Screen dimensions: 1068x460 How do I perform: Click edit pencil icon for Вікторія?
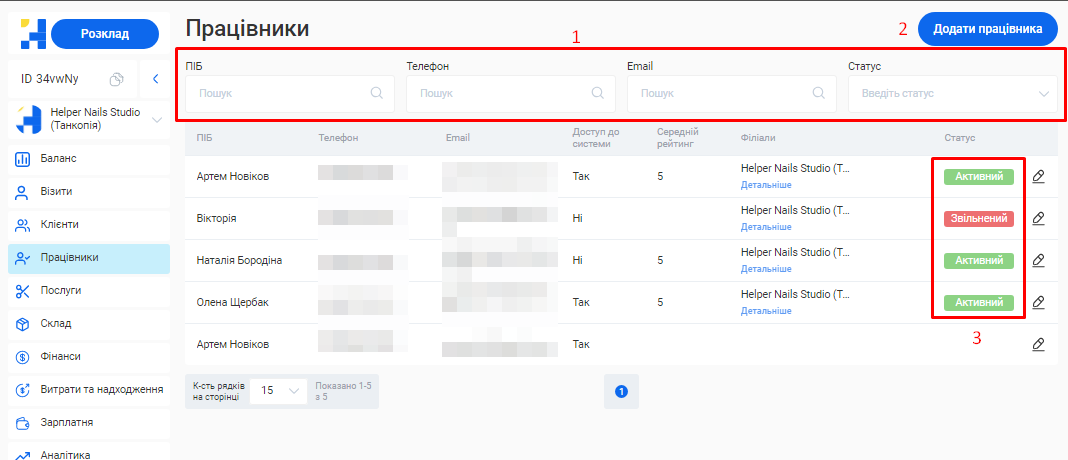(x=1038, y=218)
